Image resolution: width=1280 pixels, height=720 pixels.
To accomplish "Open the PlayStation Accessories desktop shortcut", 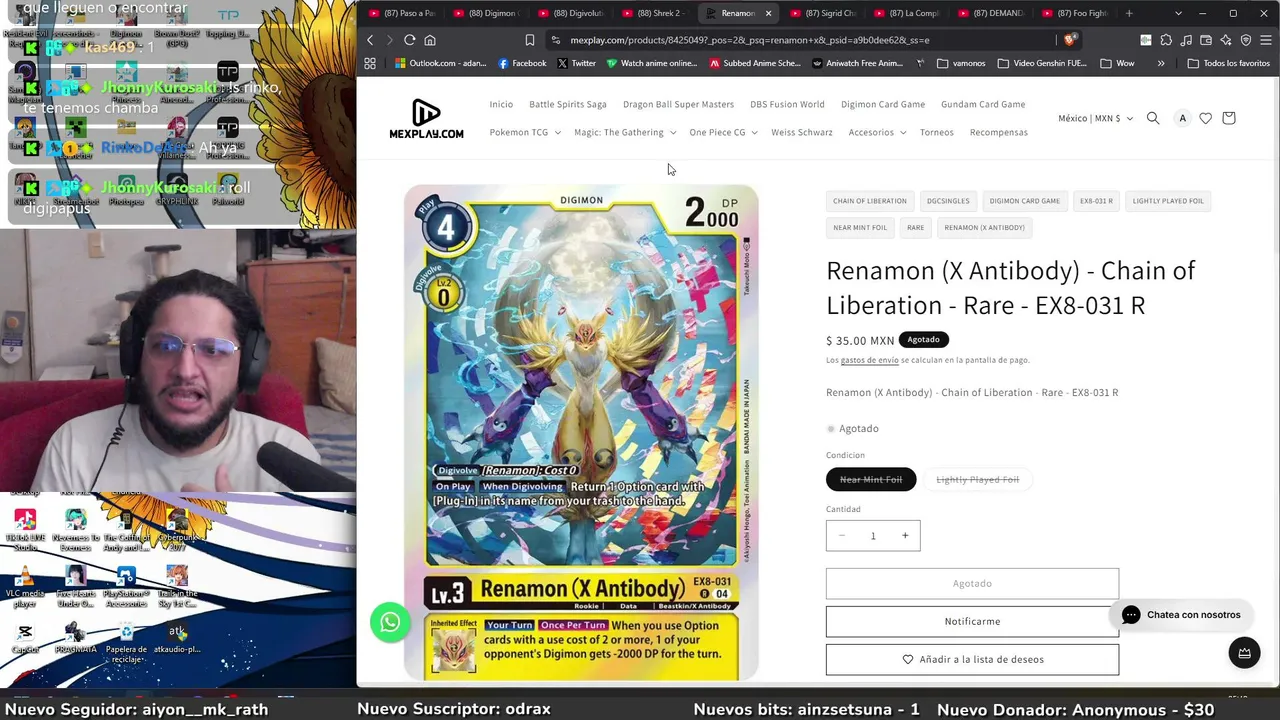I will click(126, 587).
